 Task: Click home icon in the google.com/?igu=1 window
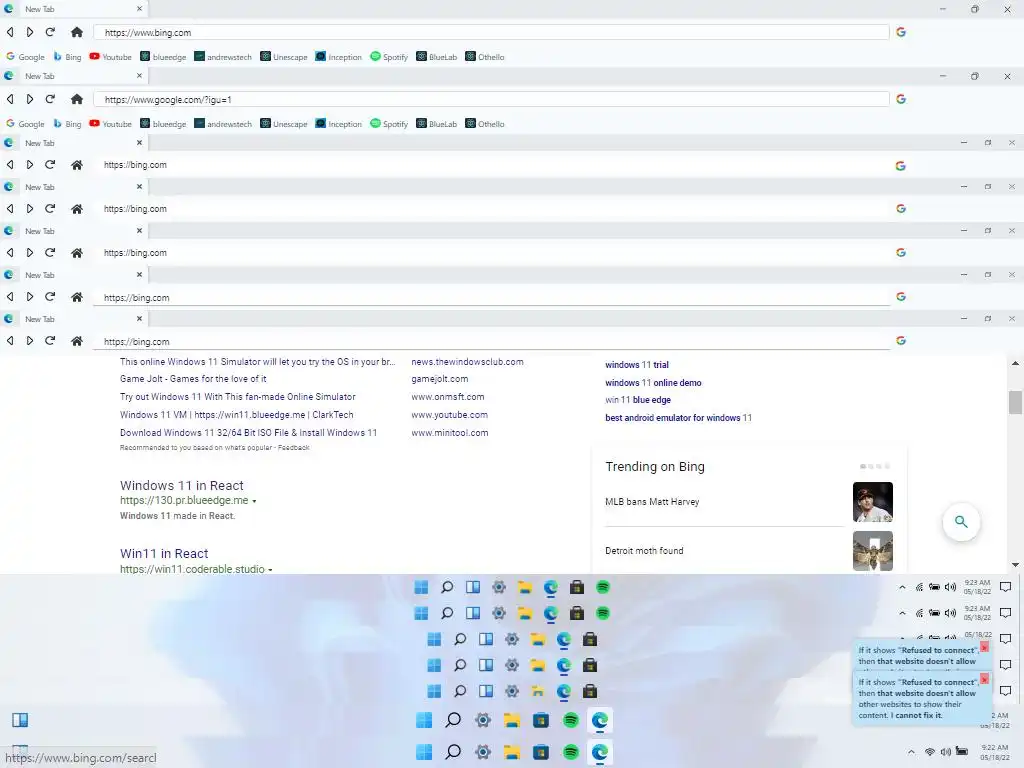(x=76, y=99)
